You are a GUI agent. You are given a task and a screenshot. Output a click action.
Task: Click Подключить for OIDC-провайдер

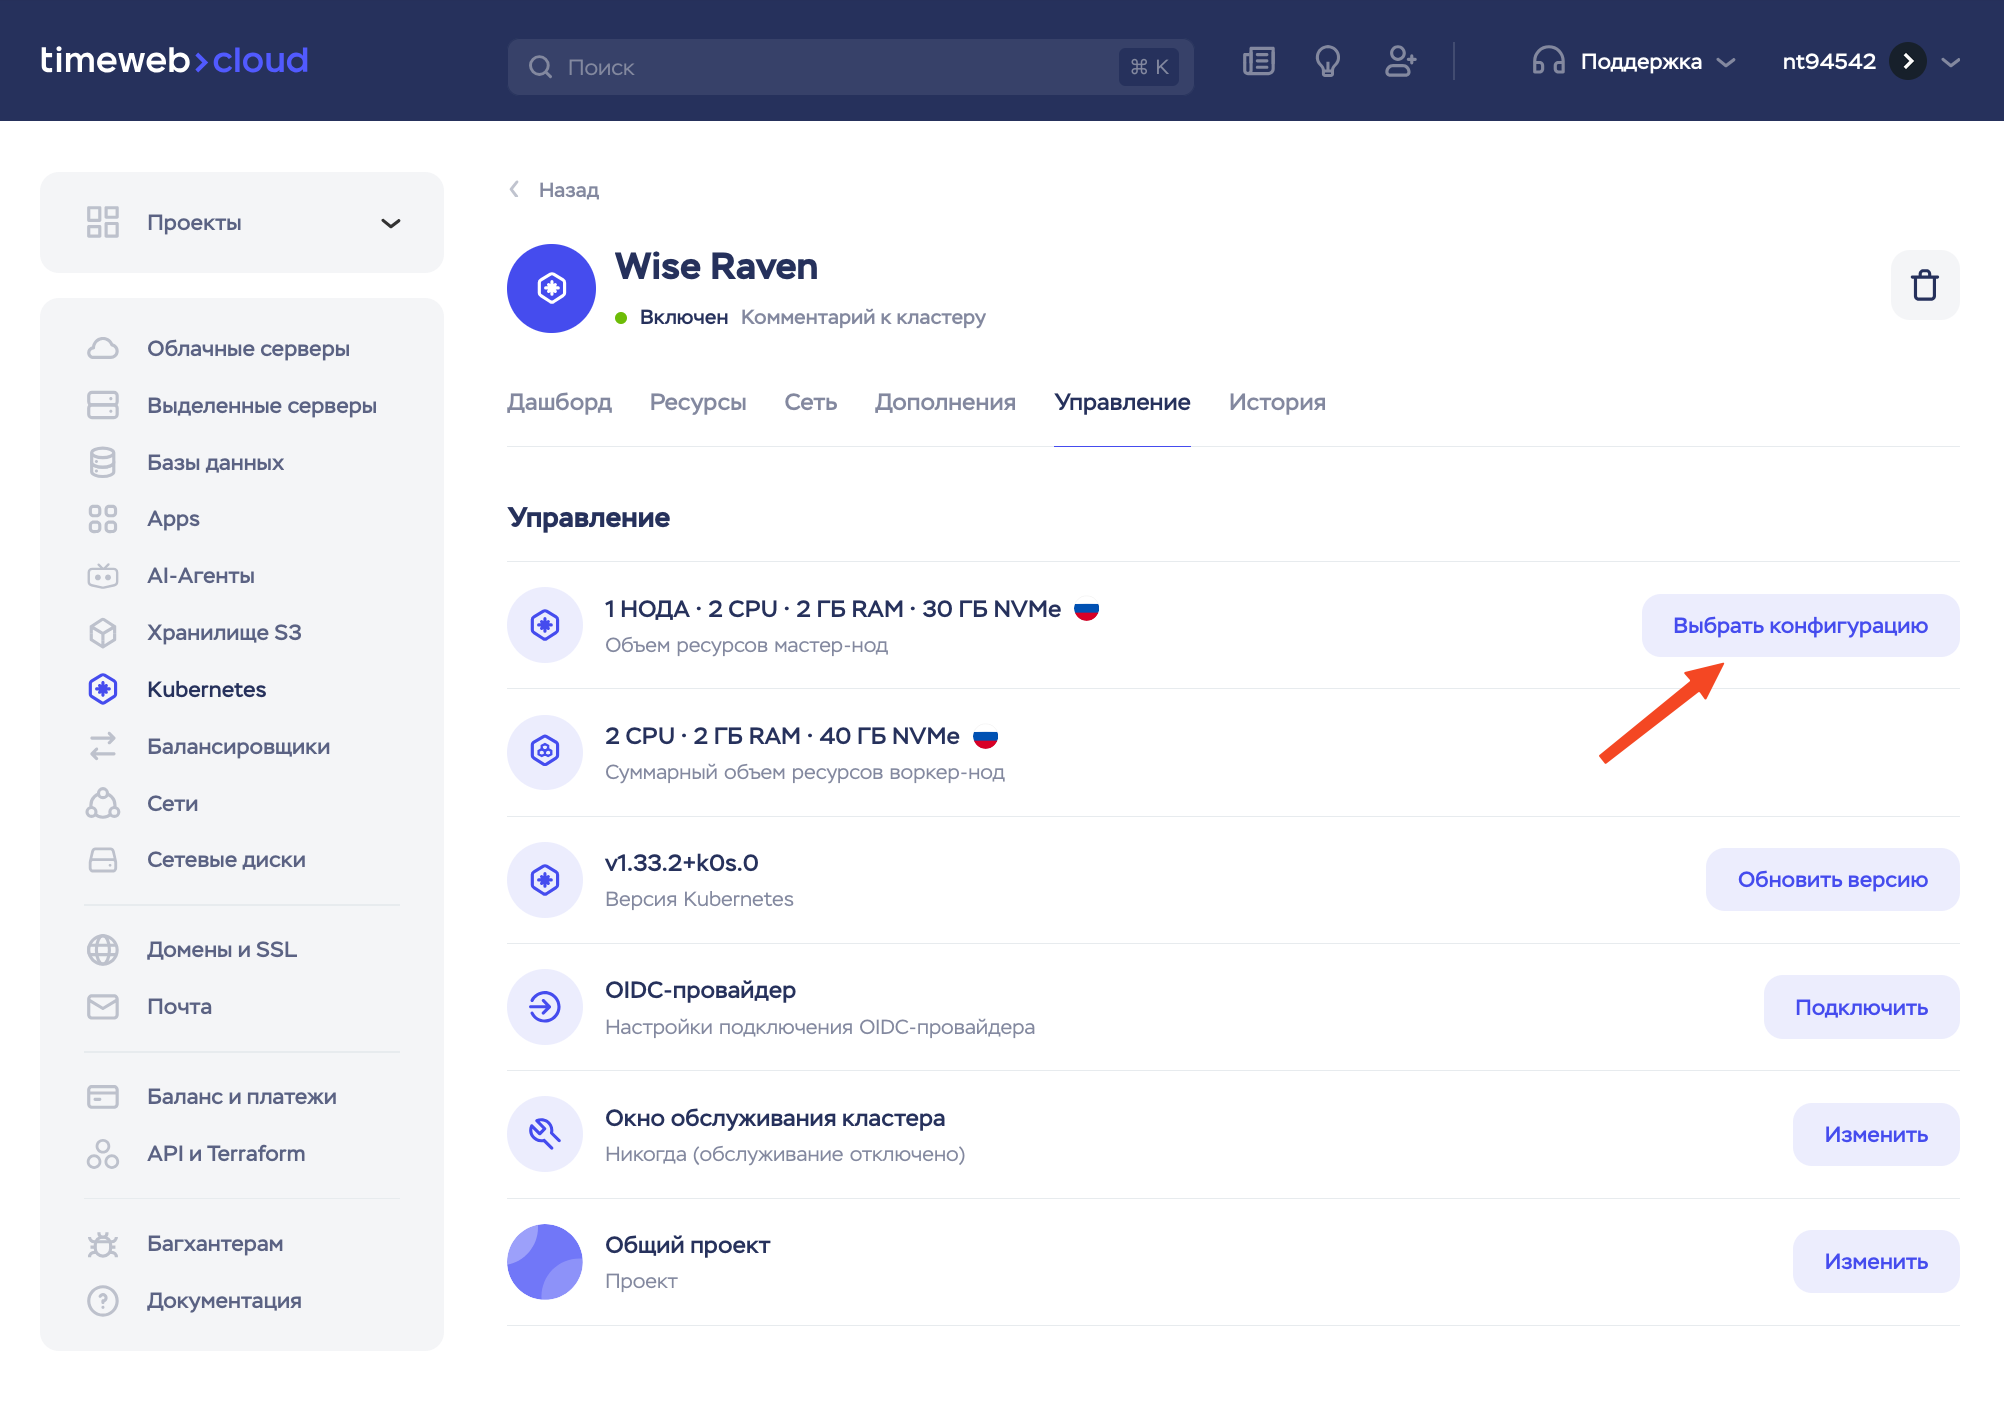(1861, 1007)
